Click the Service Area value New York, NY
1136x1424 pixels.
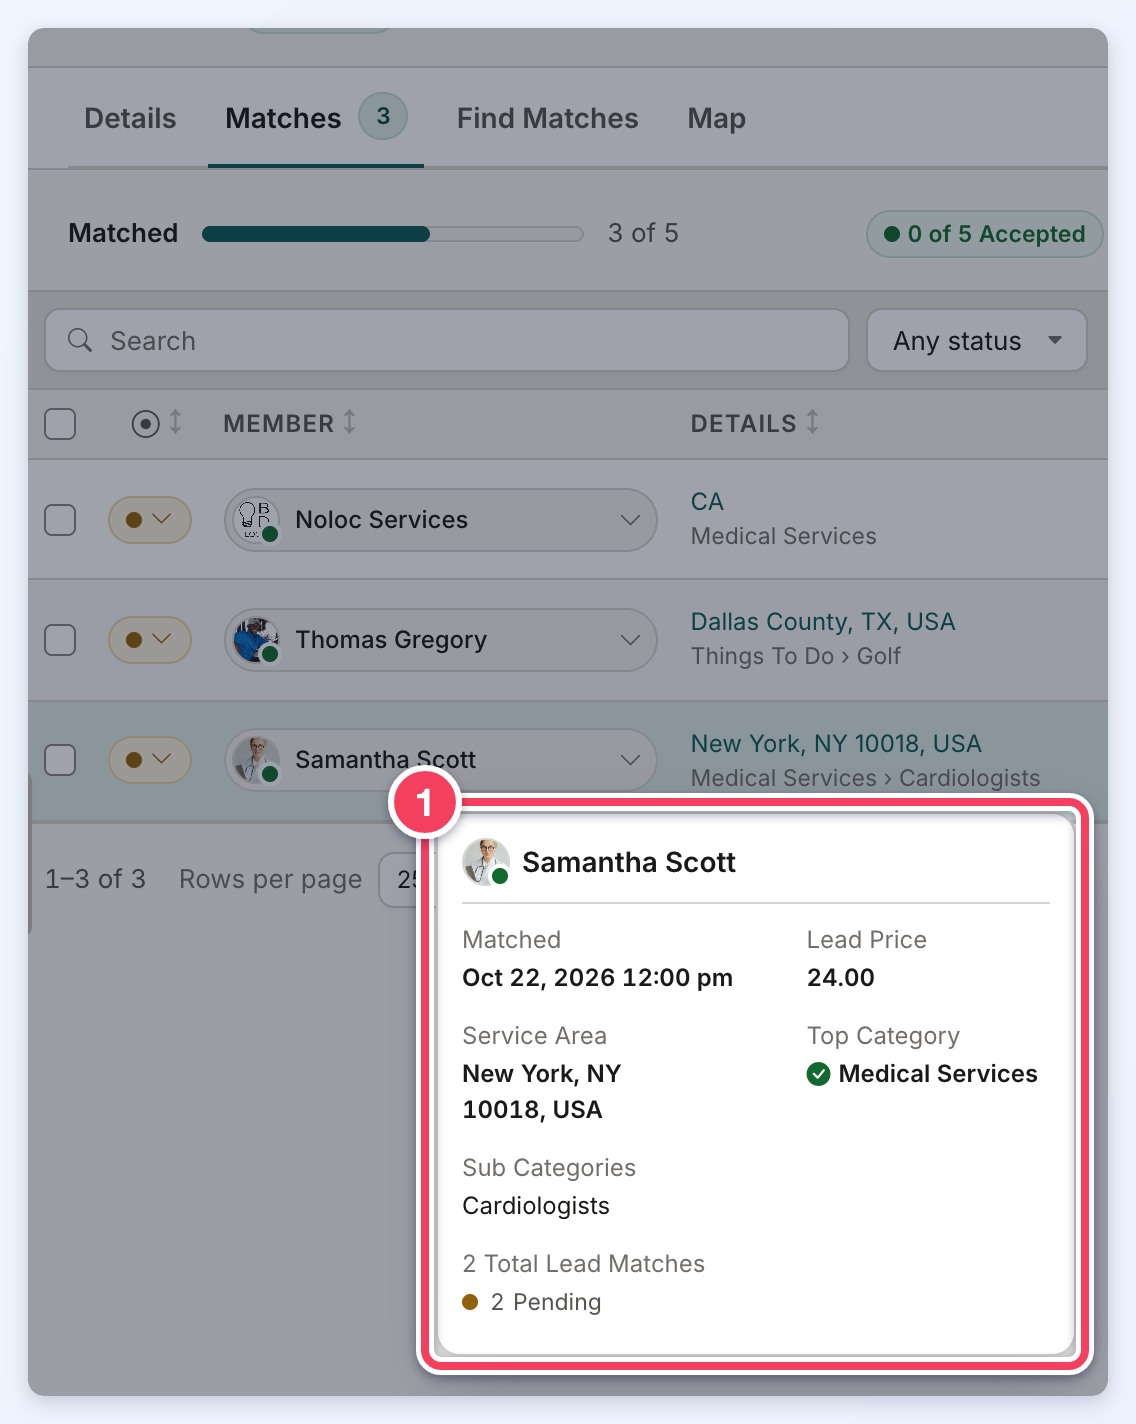coord(541,1091)
